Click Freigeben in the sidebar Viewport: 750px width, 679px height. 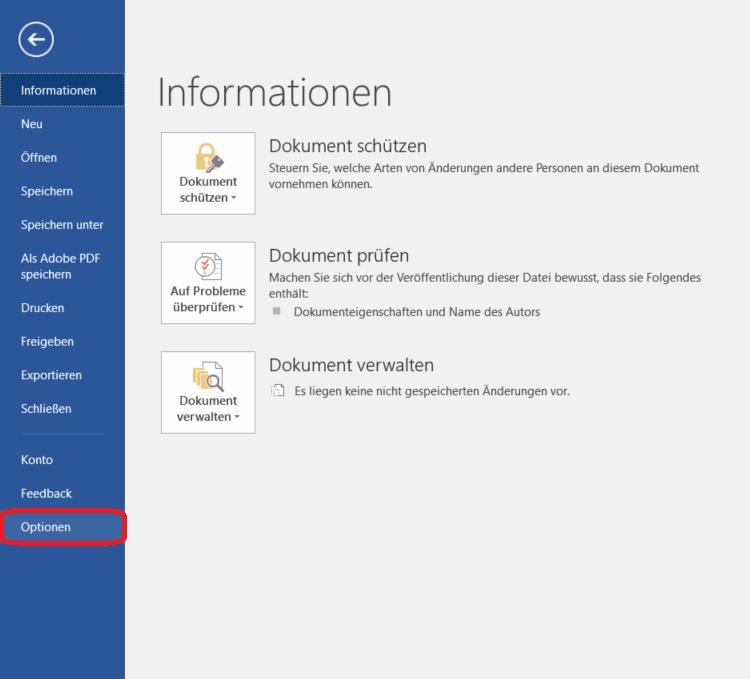click(x=47, y=342)
